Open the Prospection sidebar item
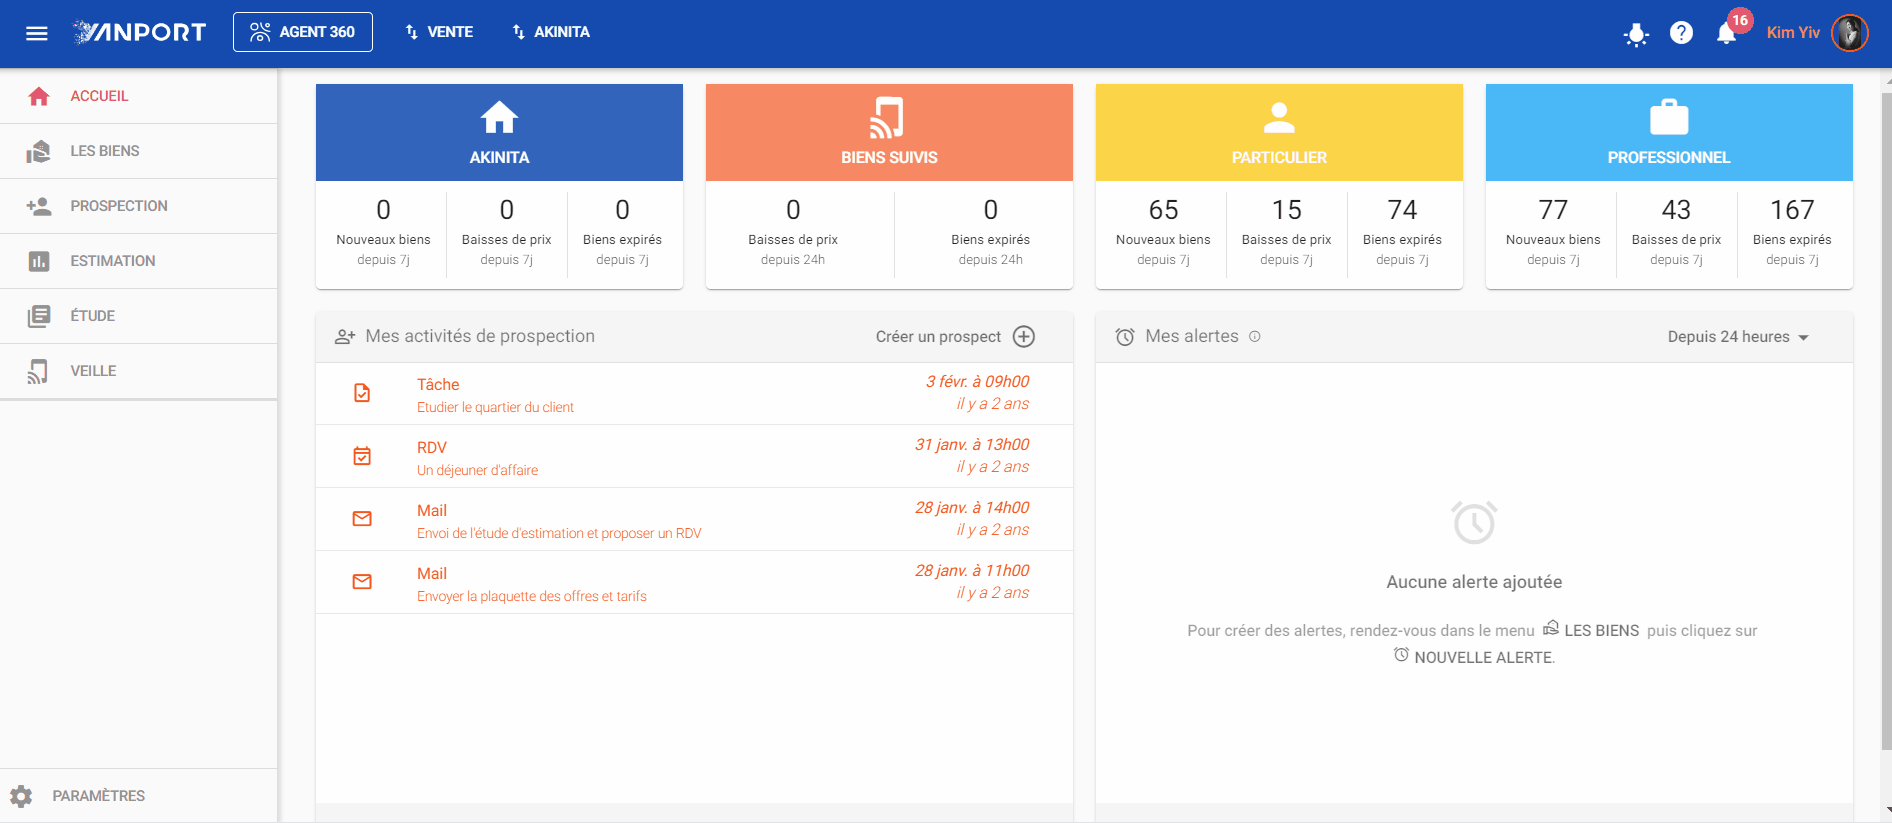1892x823 pixels. 138,206
